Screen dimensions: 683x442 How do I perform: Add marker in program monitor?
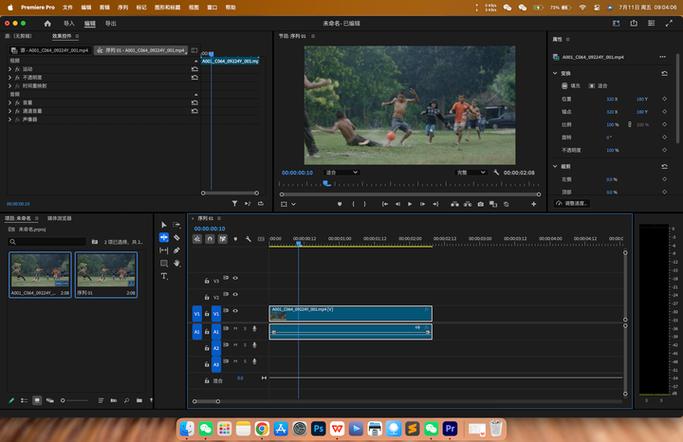pos(339,204)
